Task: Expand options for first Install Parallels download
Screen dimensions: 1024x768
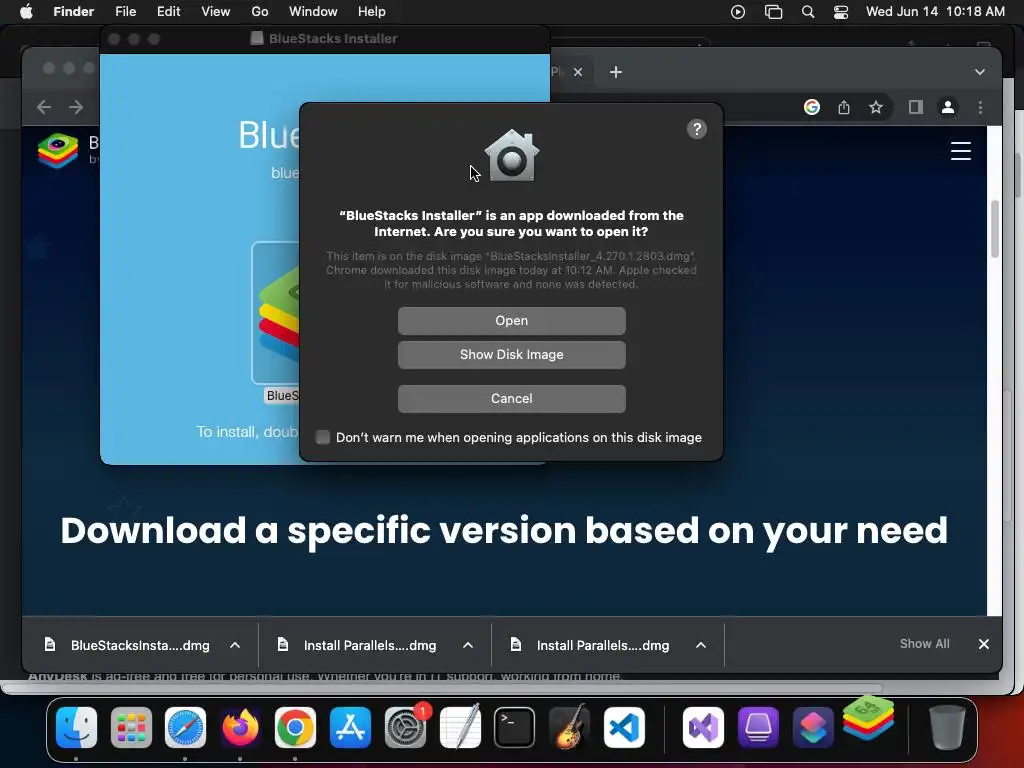Action: coord(468,645)
